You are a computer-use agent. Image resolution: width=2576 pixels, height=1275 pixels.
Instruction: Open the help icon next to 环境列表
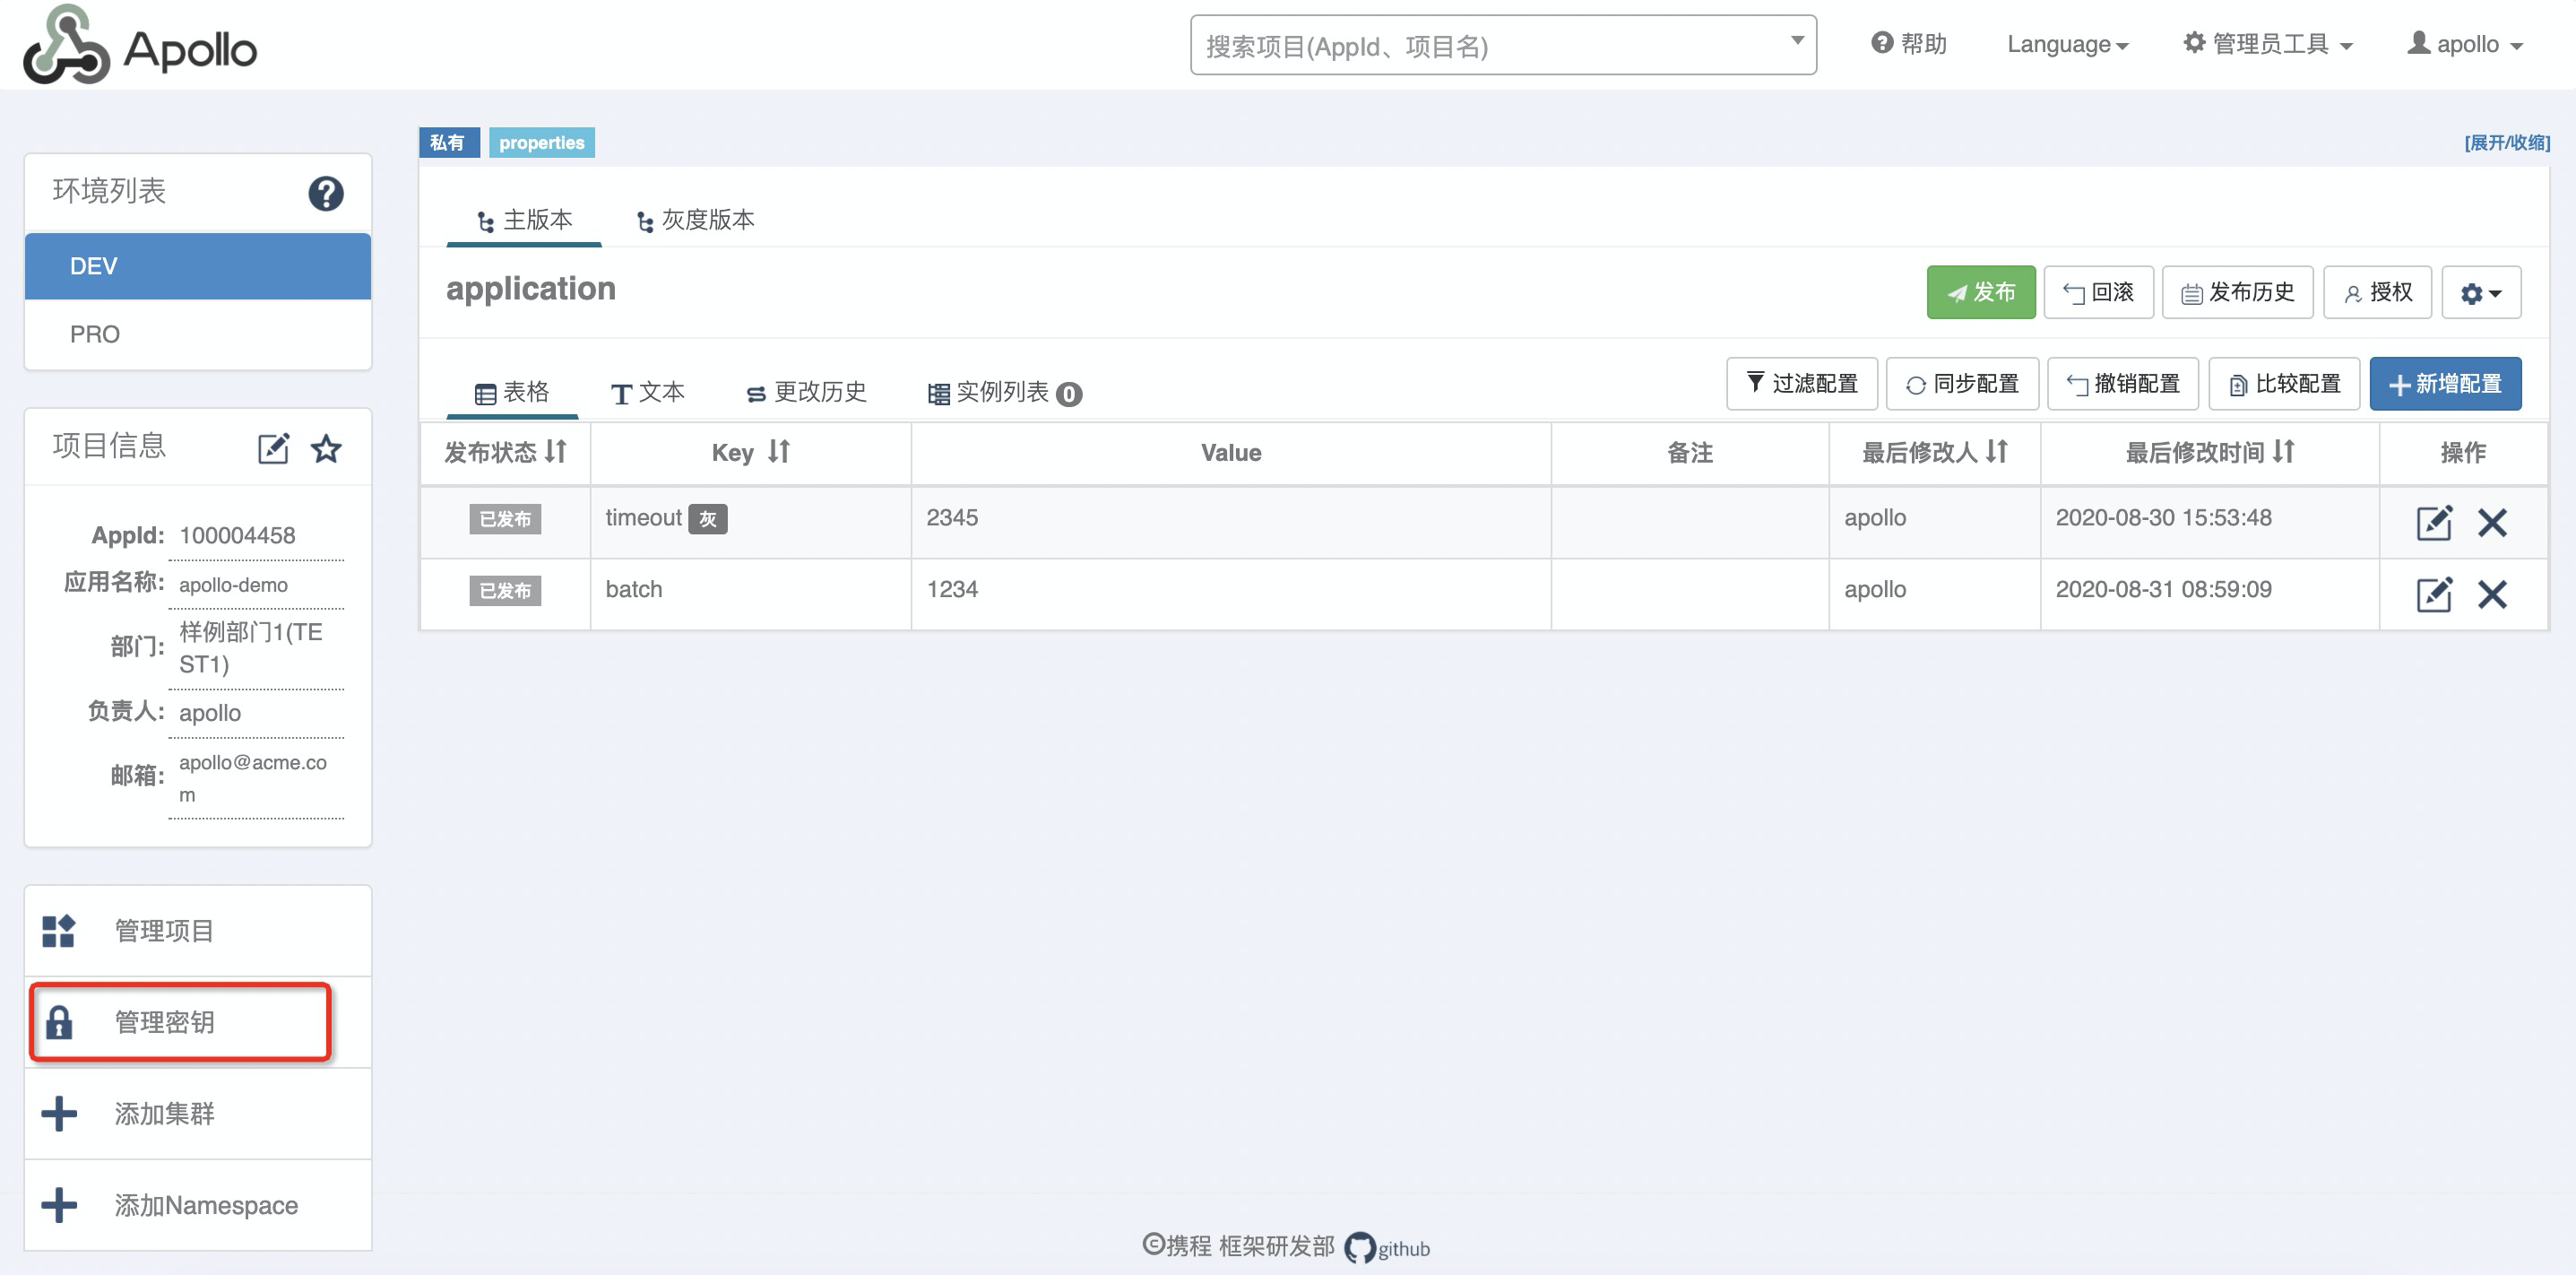tap(325, 192)
